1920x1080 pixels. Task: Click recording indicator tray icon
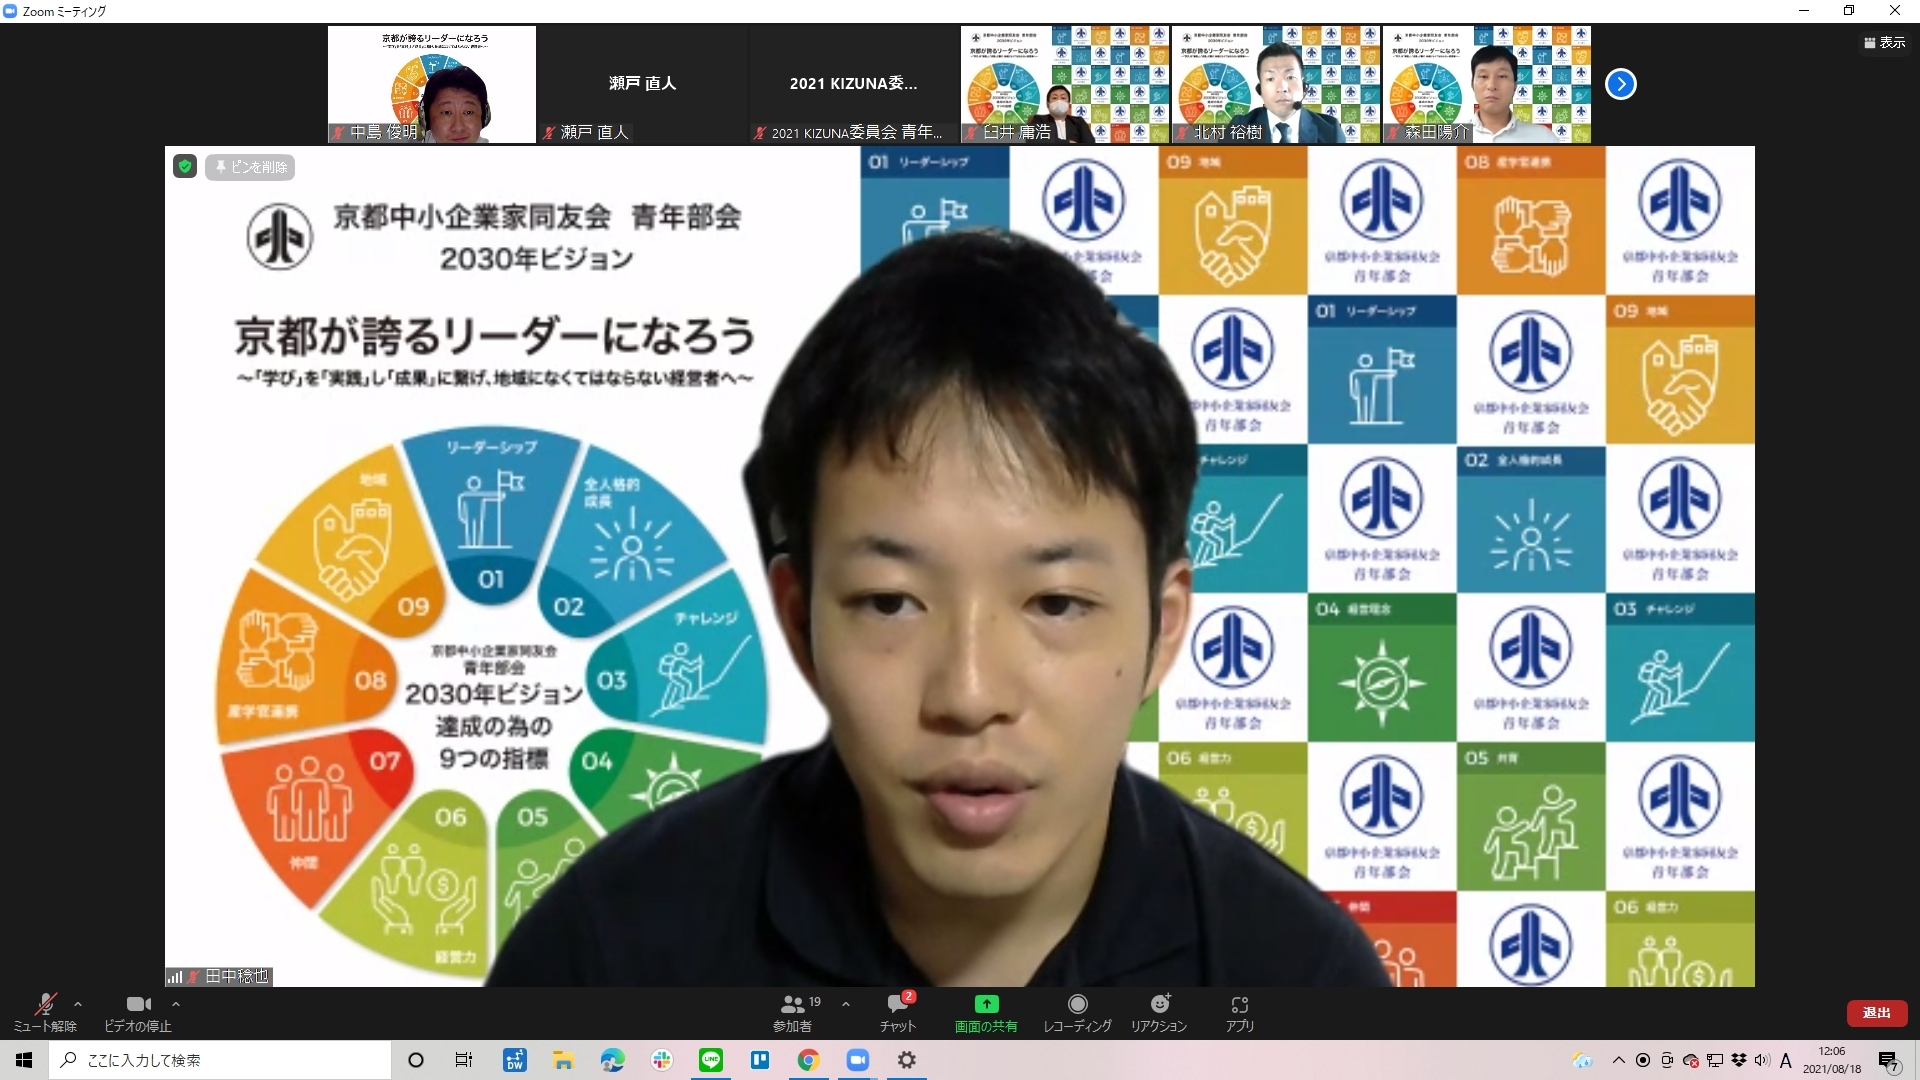tap(1643, 1060)
